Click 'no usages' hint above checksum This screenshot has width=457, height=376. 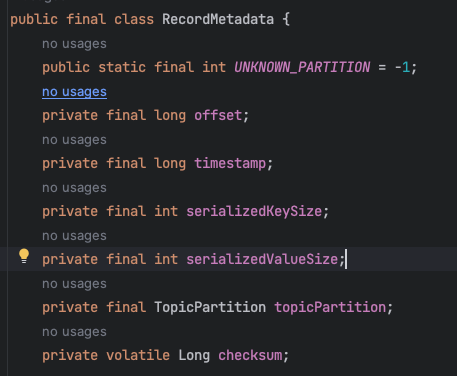tap(74, 332)
